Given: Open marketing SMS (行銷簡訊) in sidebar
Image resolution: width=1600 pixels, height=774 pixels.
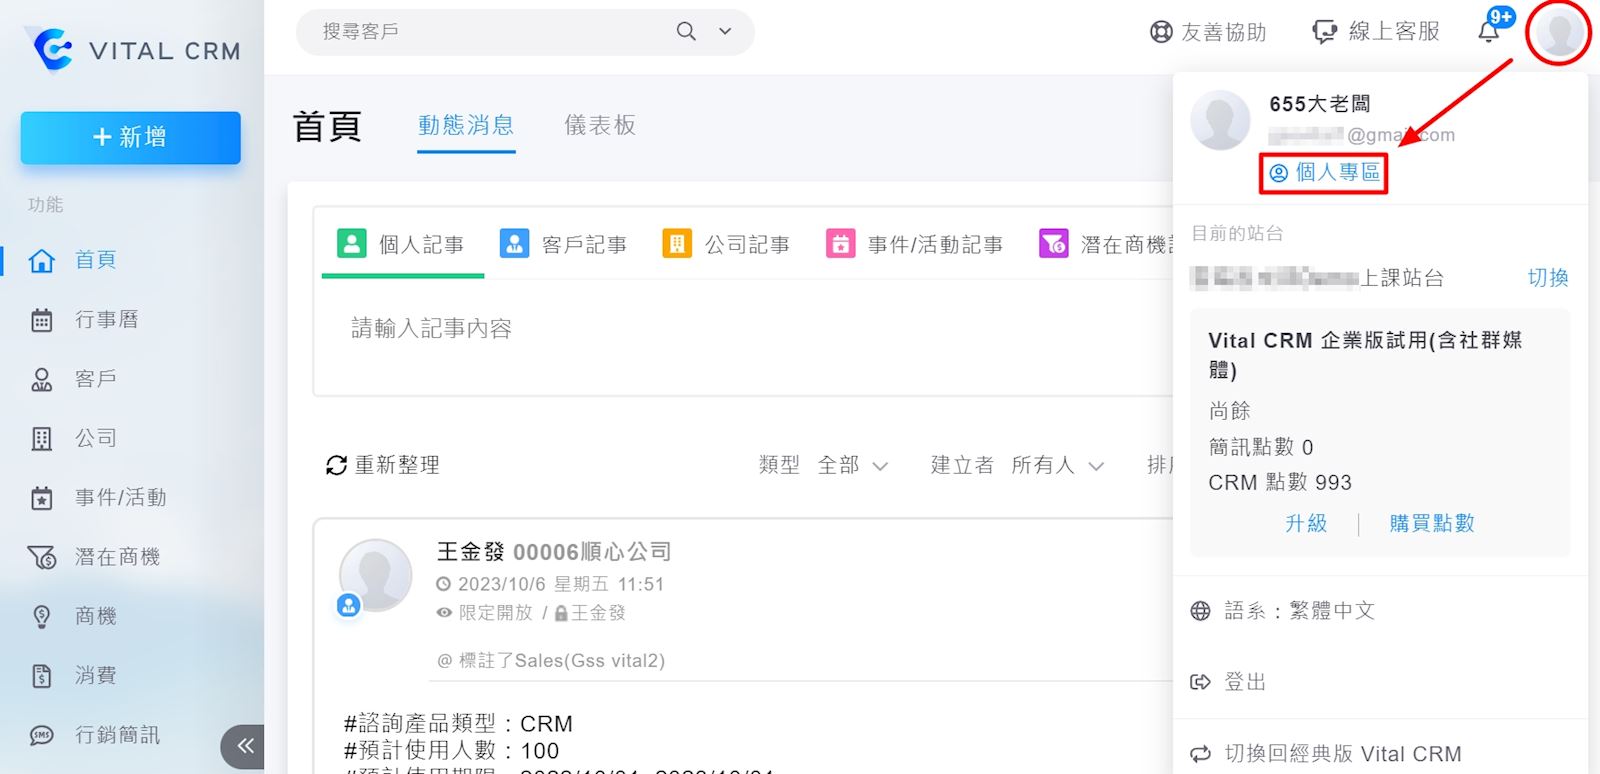Looking at the screenshot, I should coord(116,735).
